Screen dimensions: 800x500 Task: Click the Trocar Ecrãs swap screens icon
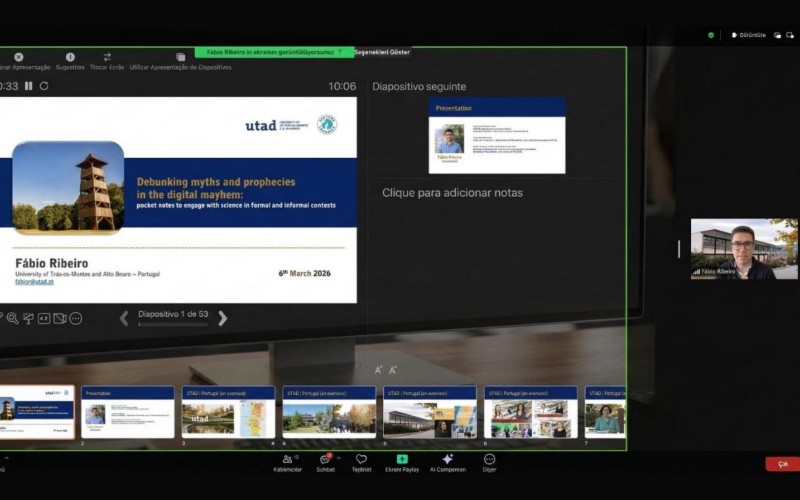107,58
